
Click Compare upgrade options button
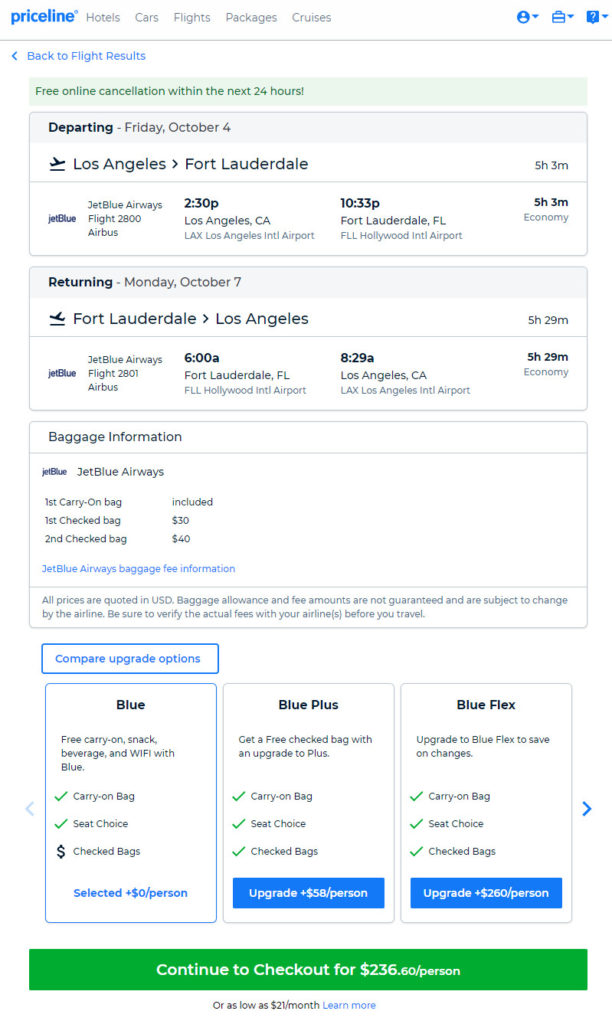pos(130,658)
